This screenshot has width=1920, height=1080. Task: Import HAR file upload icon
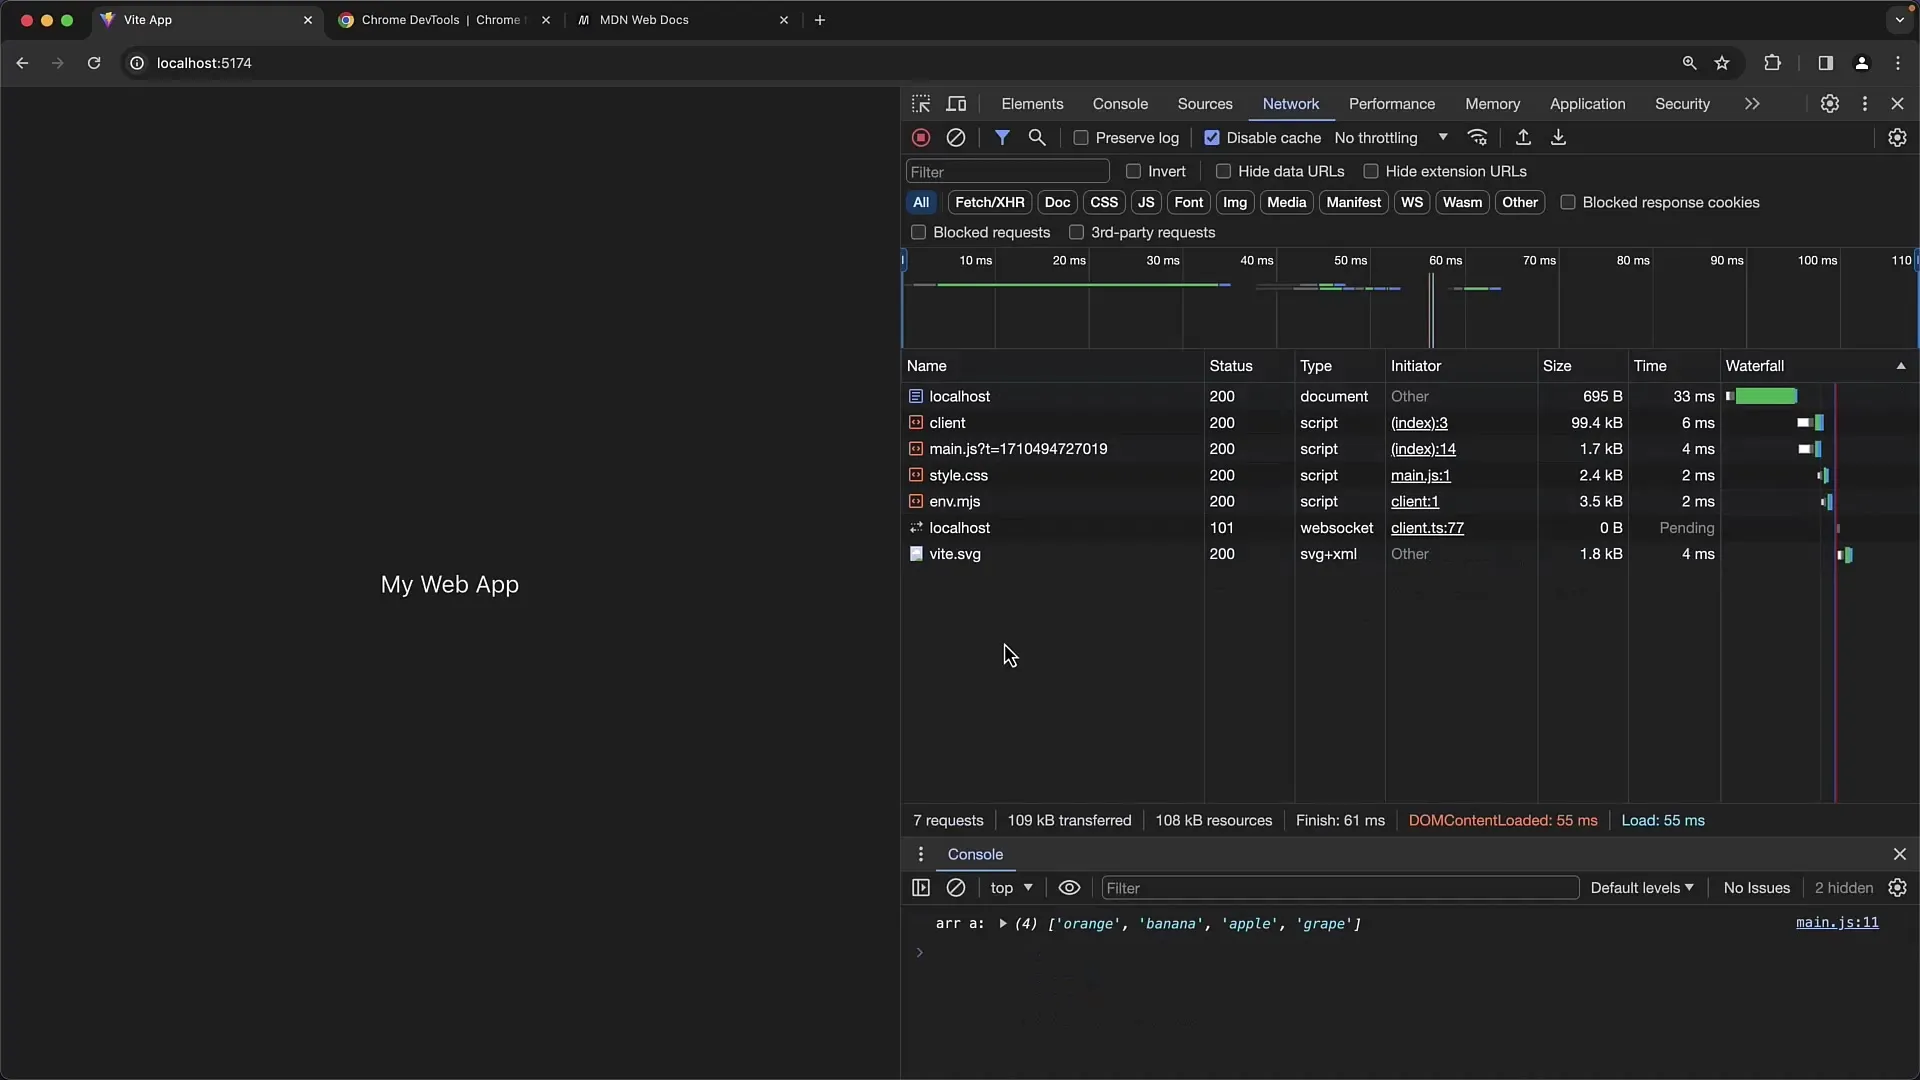coord(1523,138)
